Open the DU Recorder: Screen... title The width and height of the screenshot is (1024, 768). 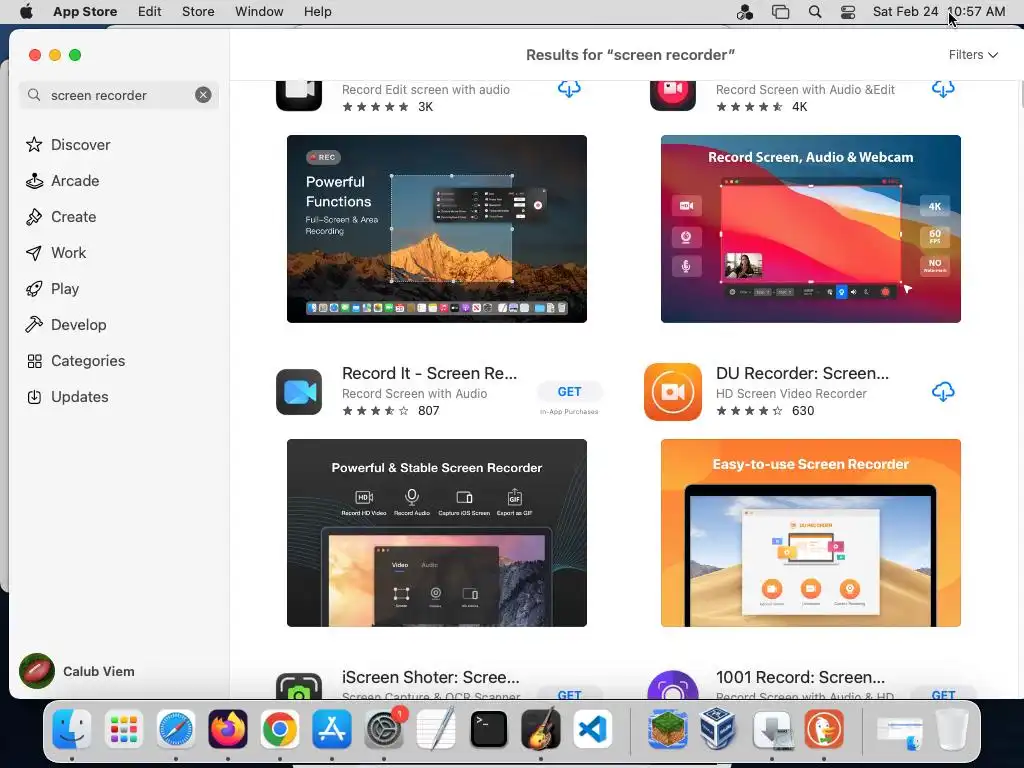[x=802, y=373]
